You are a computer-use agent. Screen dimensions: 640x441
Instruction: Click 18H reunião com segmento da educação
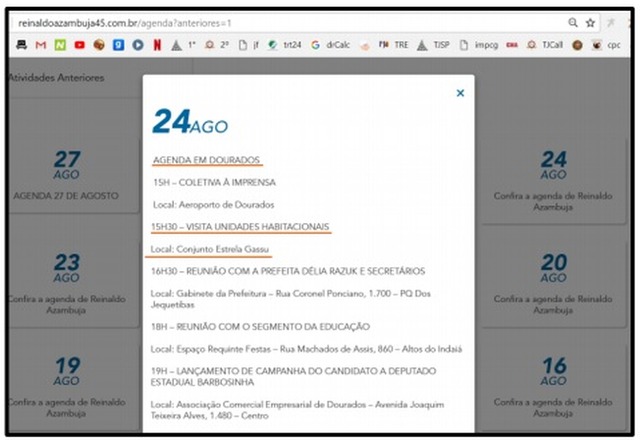pos(260,327)
